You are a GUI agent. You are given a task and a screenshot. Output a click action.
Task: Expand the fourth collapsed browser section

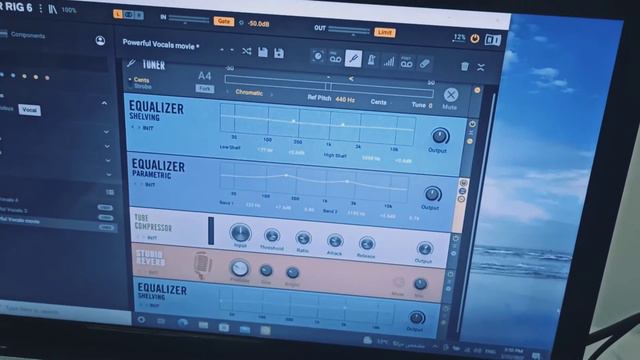(109, 174)
